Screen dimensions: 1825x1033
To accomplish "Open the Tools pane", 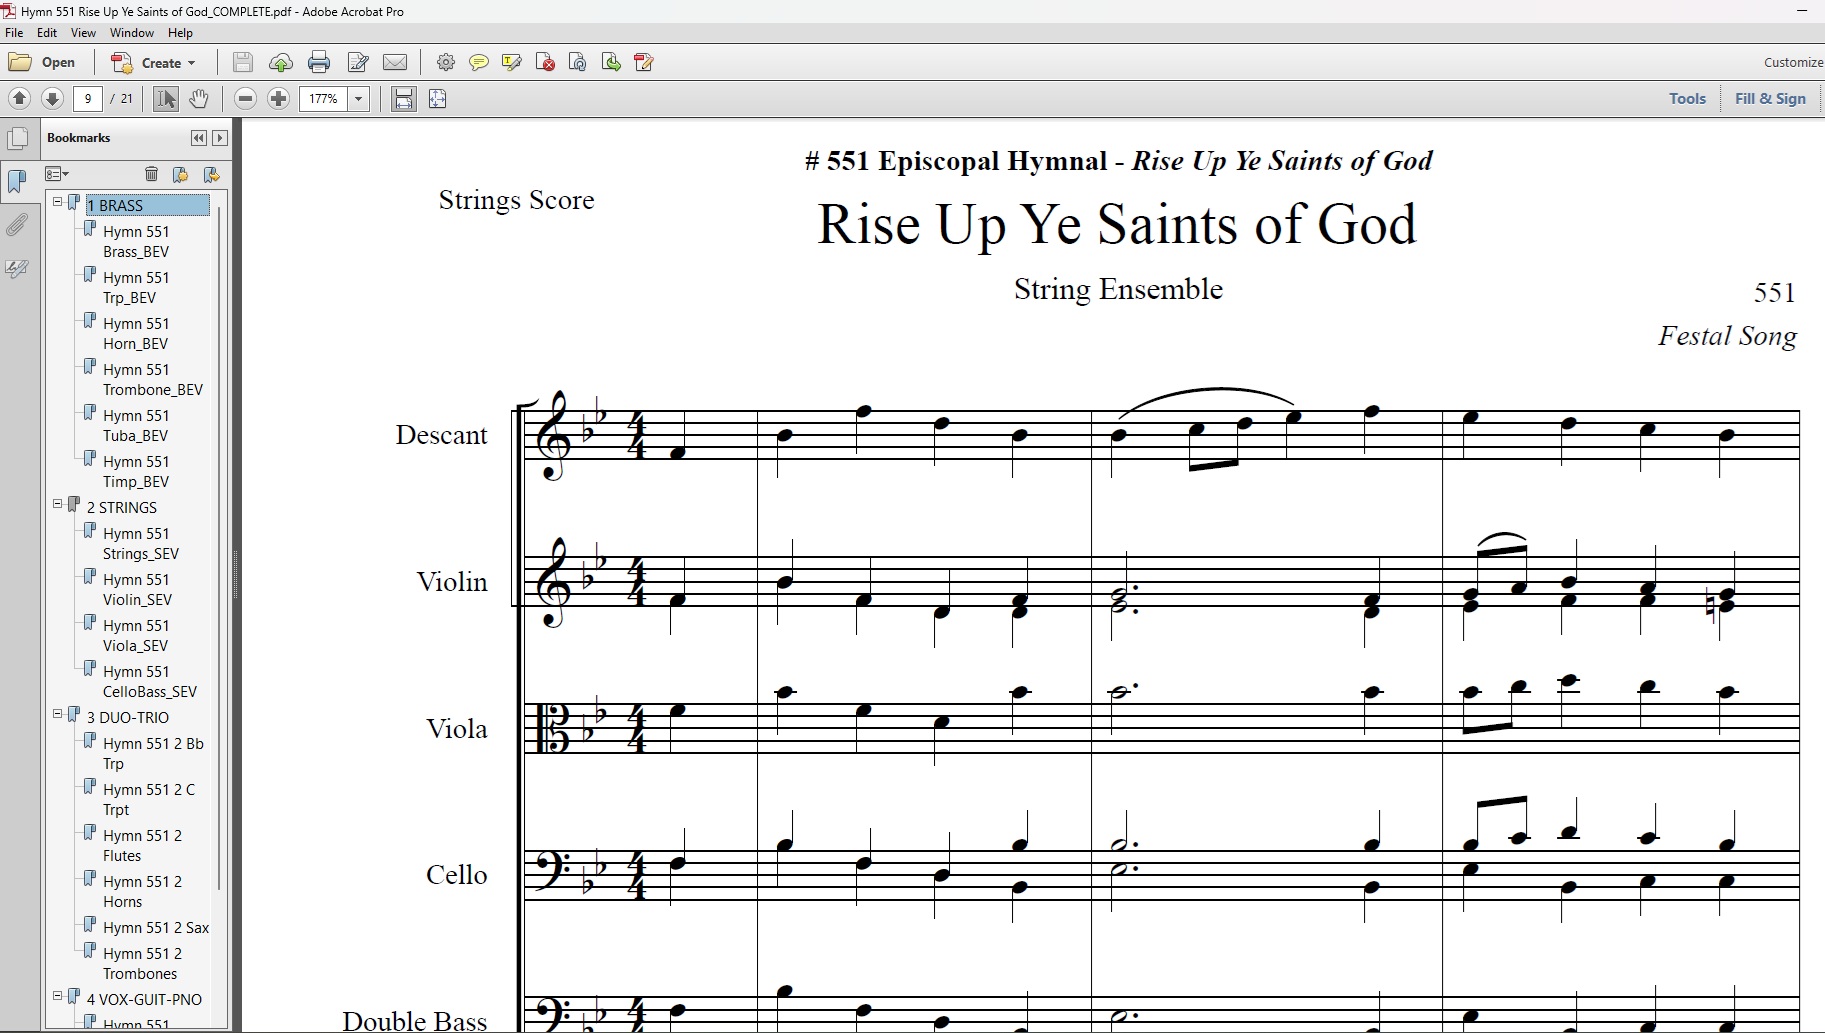I will (x=1687, y=98).
